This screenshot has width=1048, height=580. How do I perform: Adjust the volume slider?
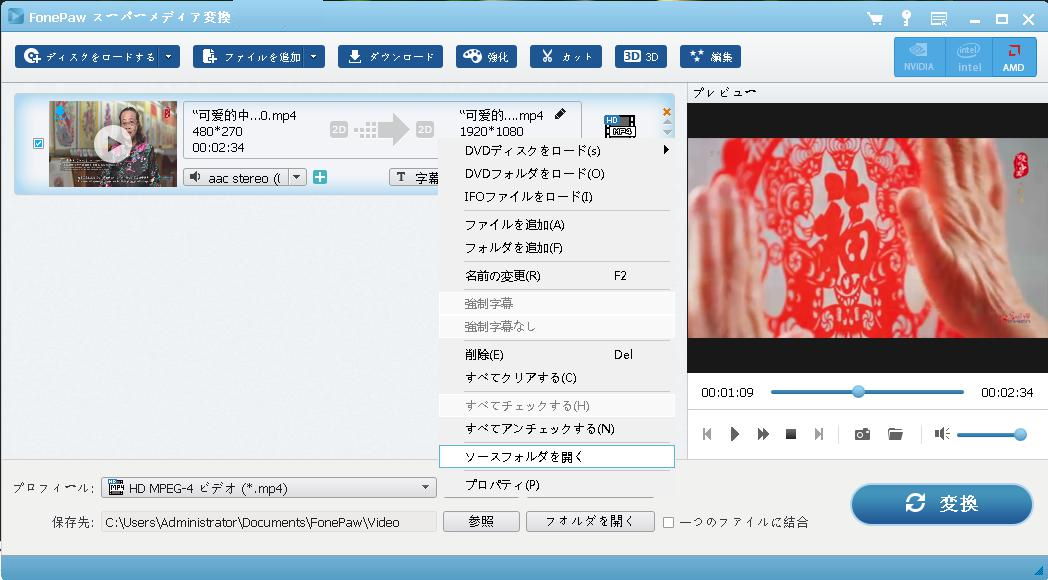point(991,435)
